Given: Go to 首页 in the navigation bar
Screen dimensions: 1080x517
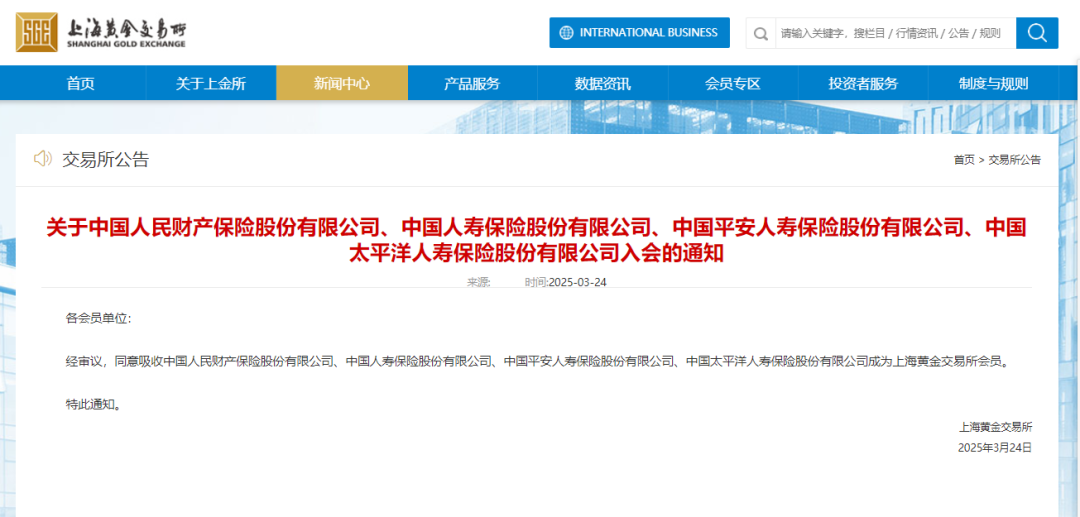Looking at the screenshot, I should (x=80, y=83).
